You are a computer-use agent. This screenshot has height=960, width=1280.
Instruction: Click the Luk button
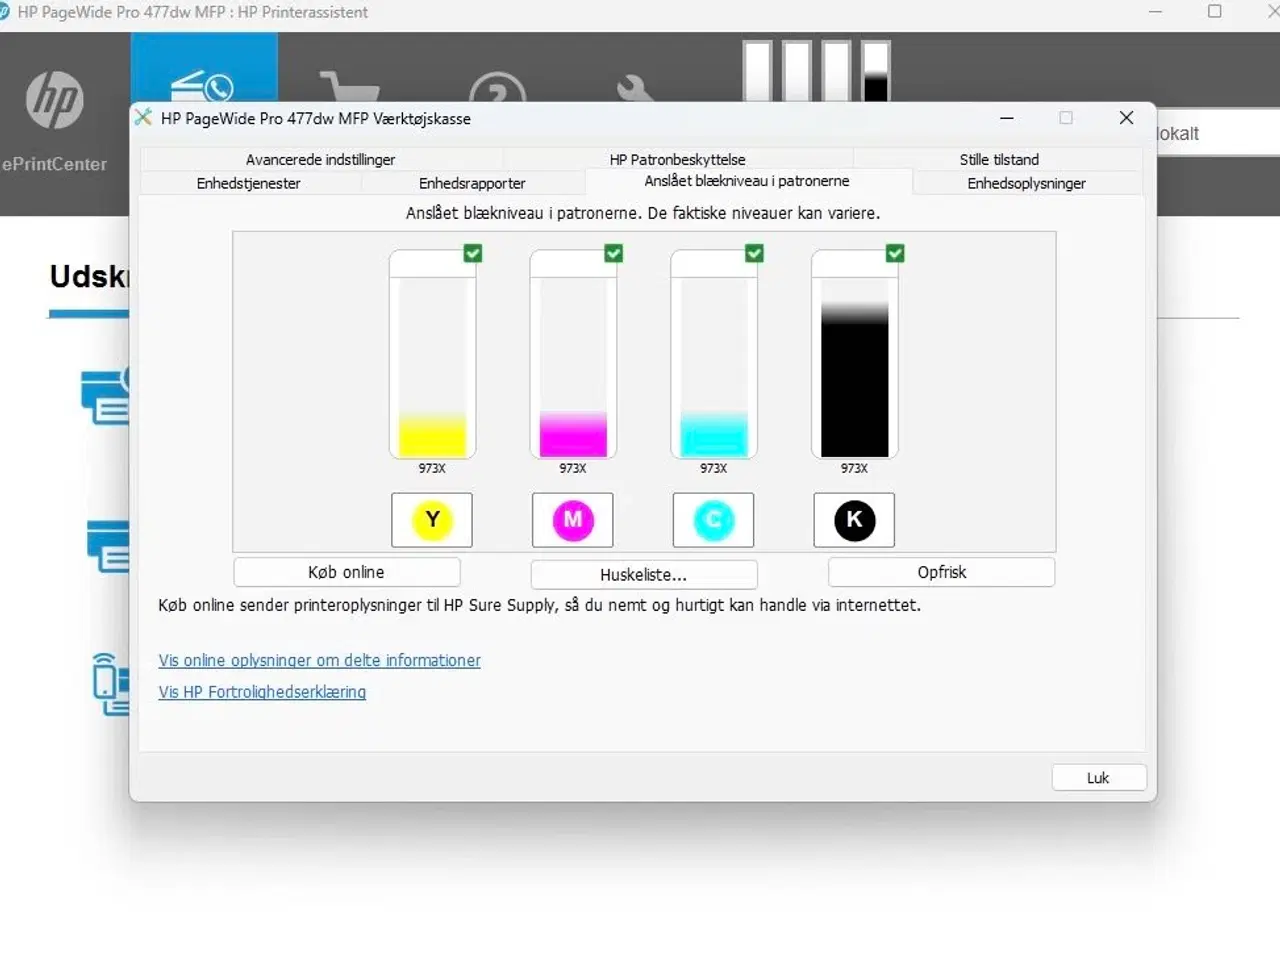point(1099,778)
